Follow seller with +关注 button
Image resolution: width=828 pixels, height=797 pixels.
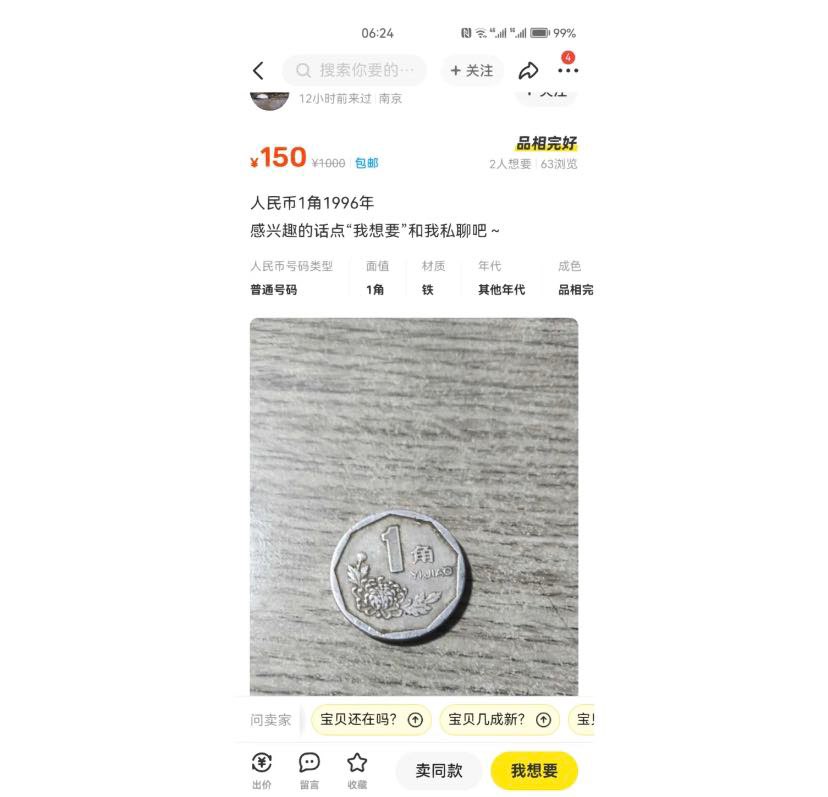pyautogui.click(x=472, y=71)
